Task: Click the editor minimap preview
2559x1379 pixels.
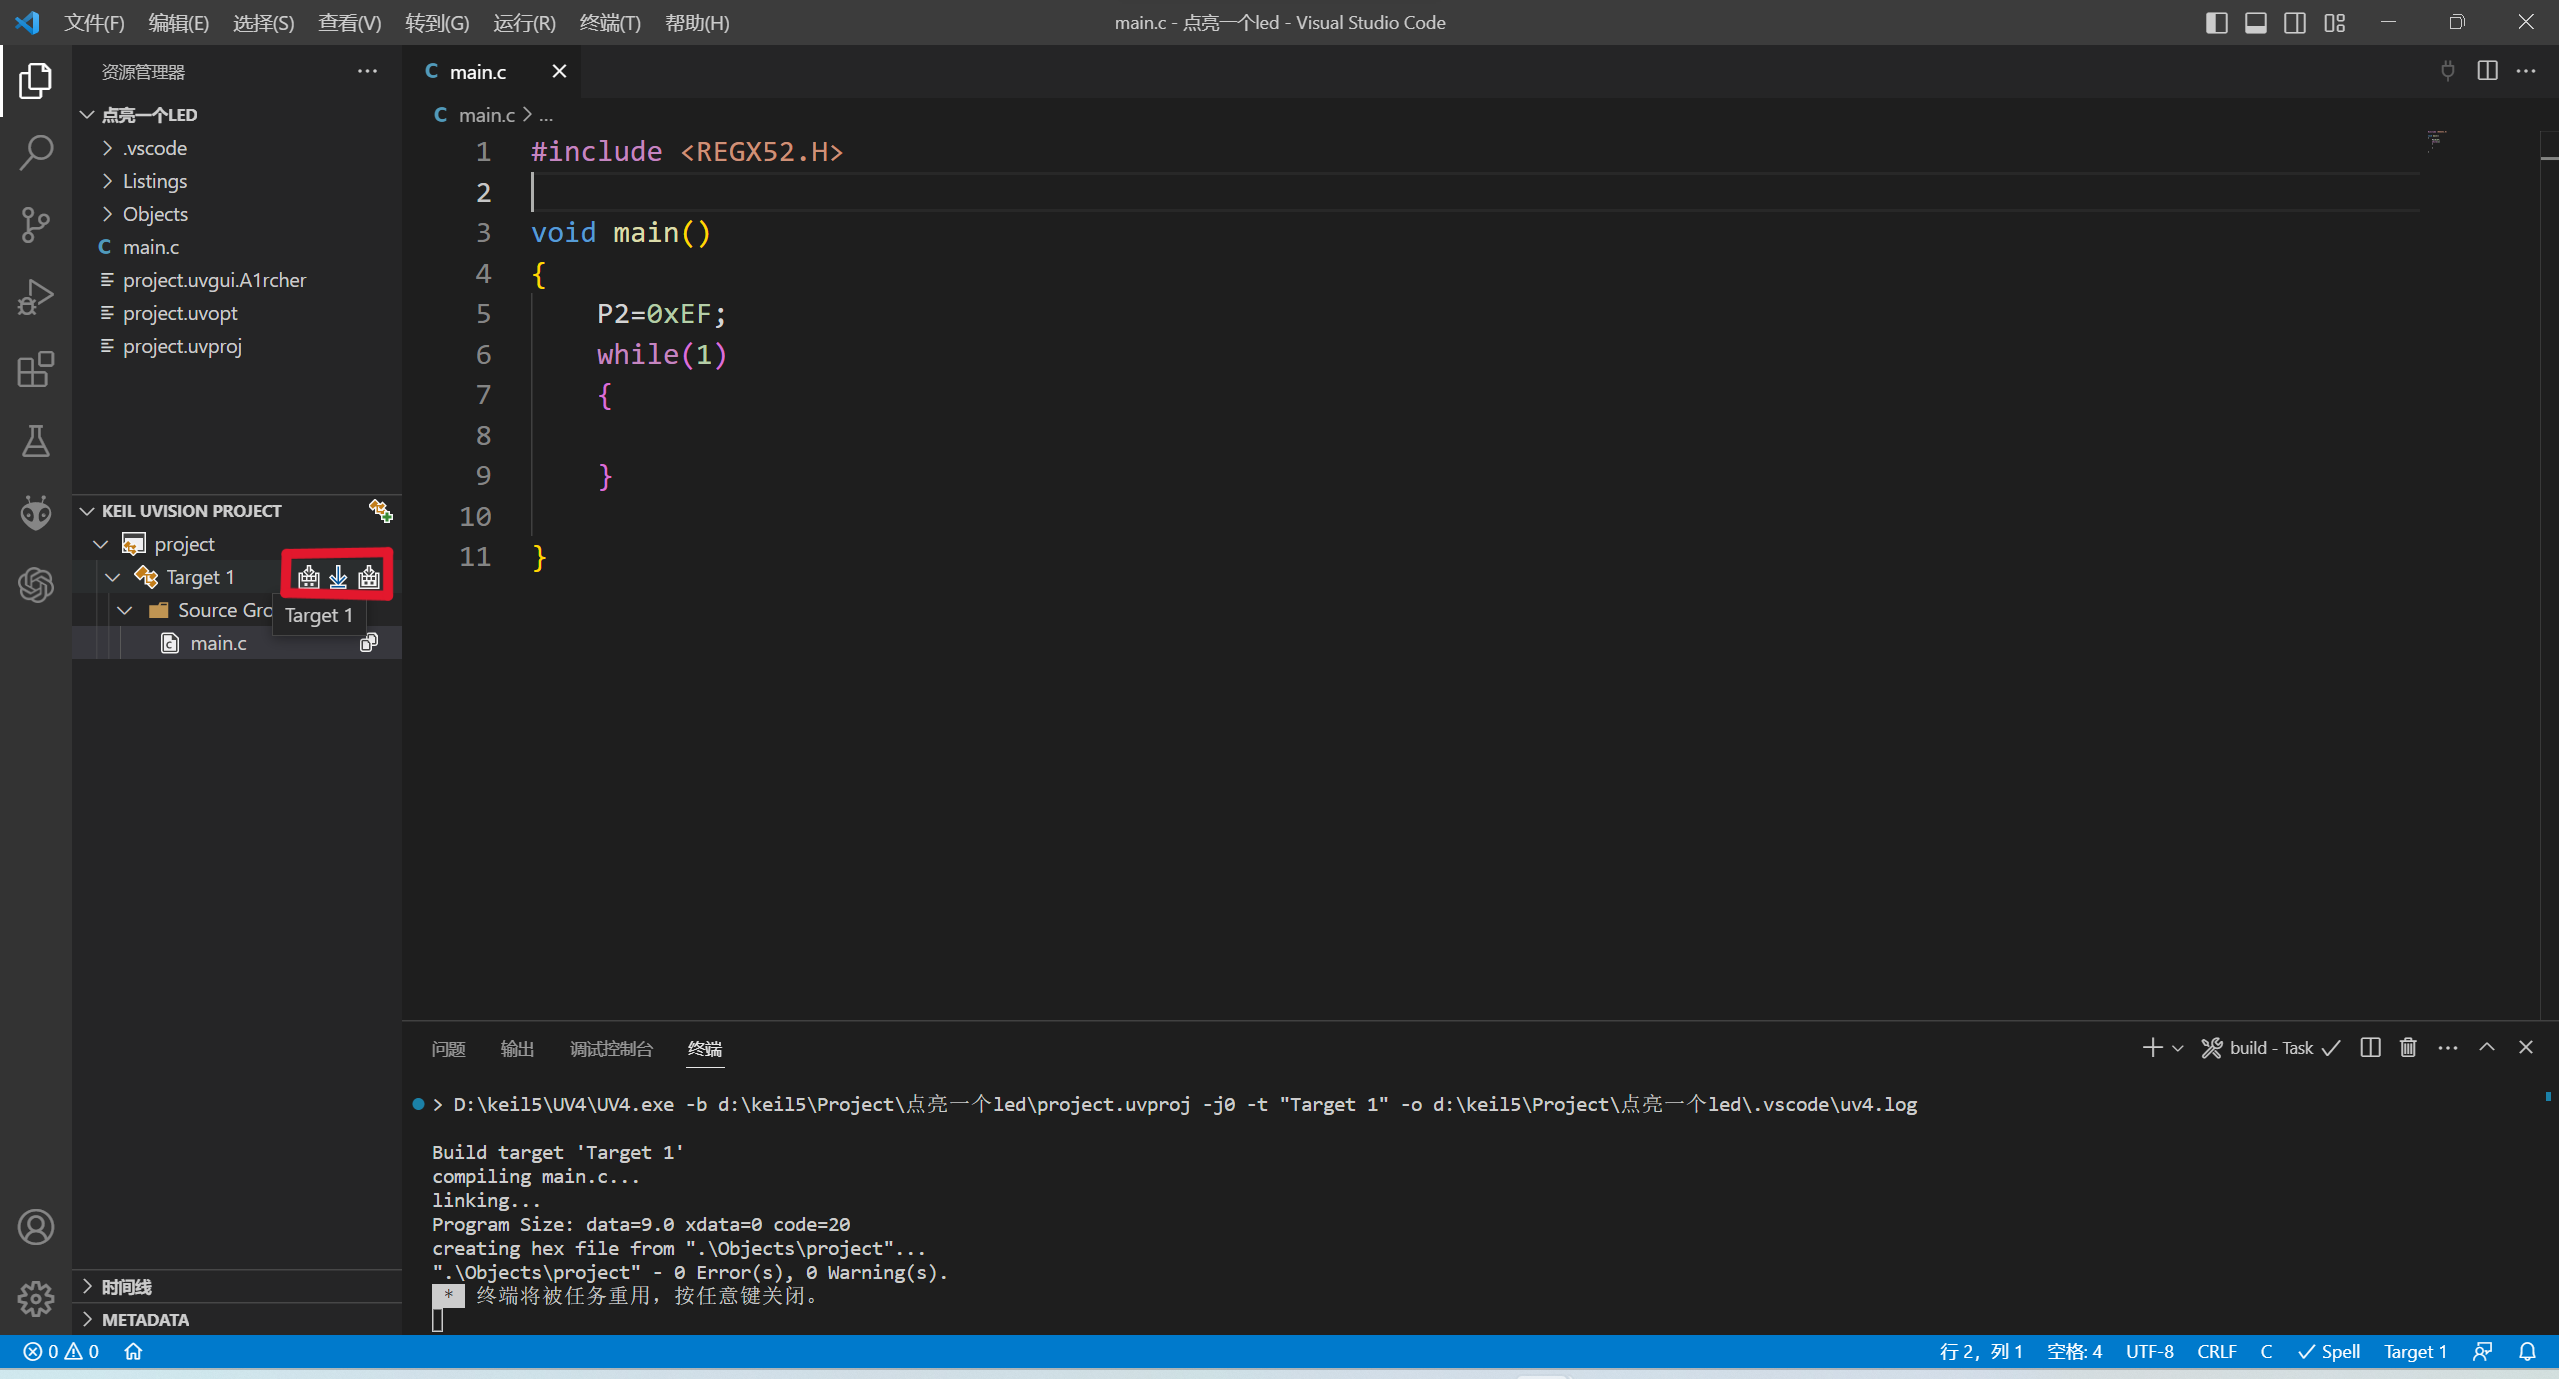Action: coord(2436,140)
